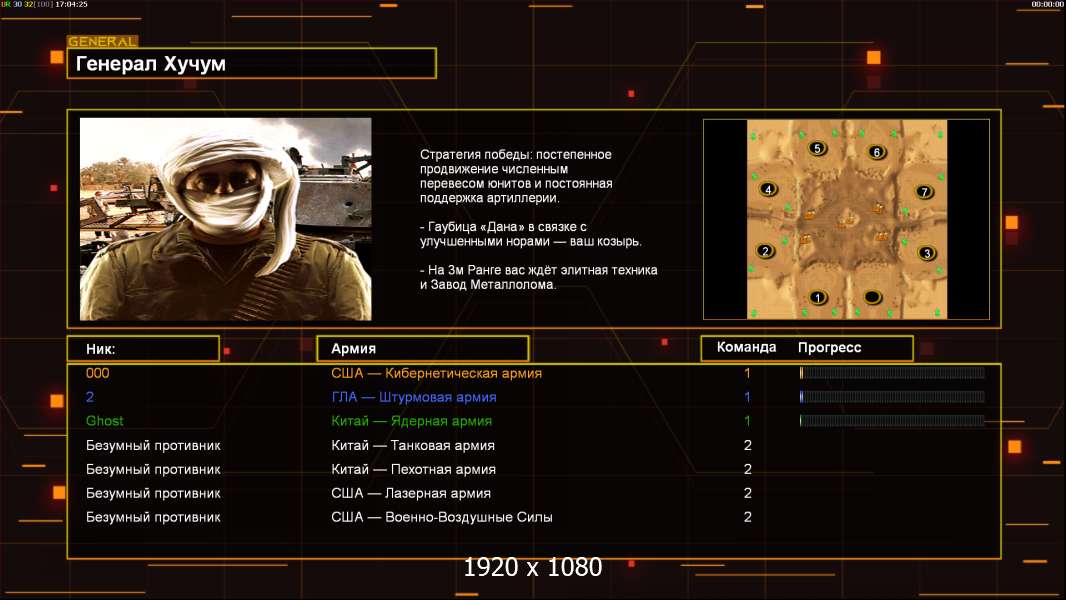This screenshot has height=600, width=1066.
Task: Click the desert minimap preview
Action: coord(846,219)
